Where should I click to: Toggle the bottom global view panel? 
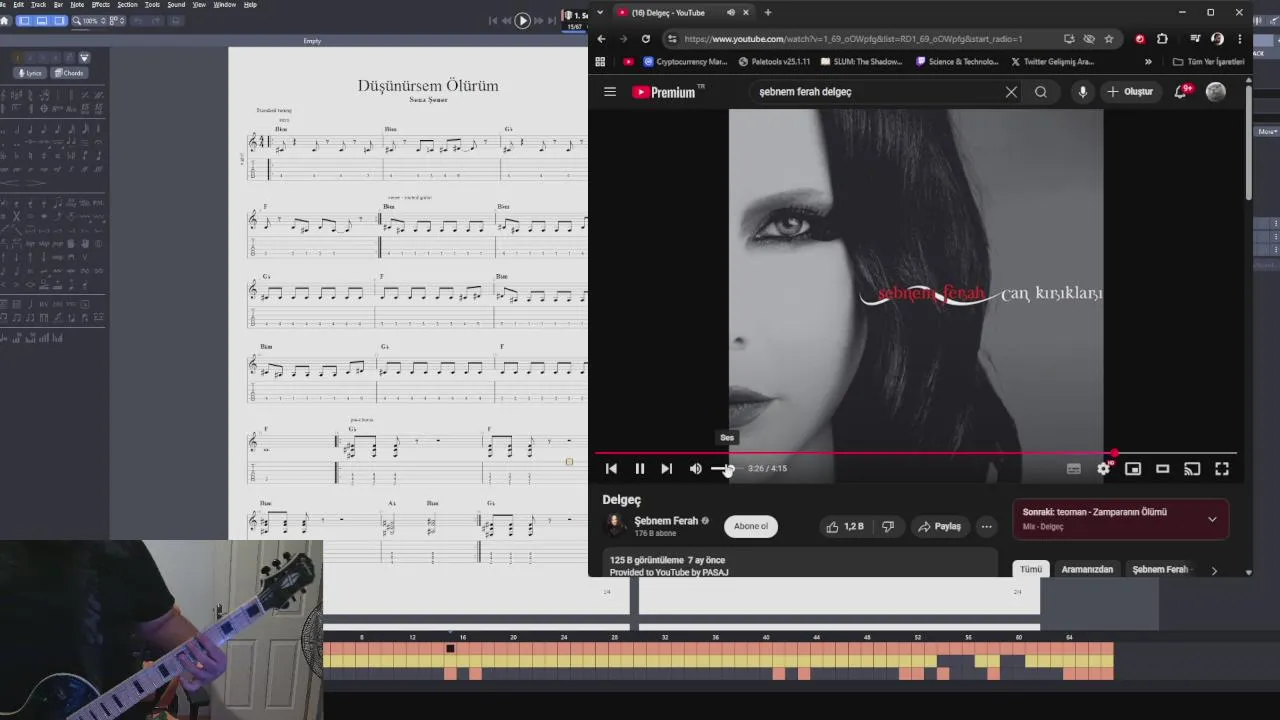click(42, 21)
